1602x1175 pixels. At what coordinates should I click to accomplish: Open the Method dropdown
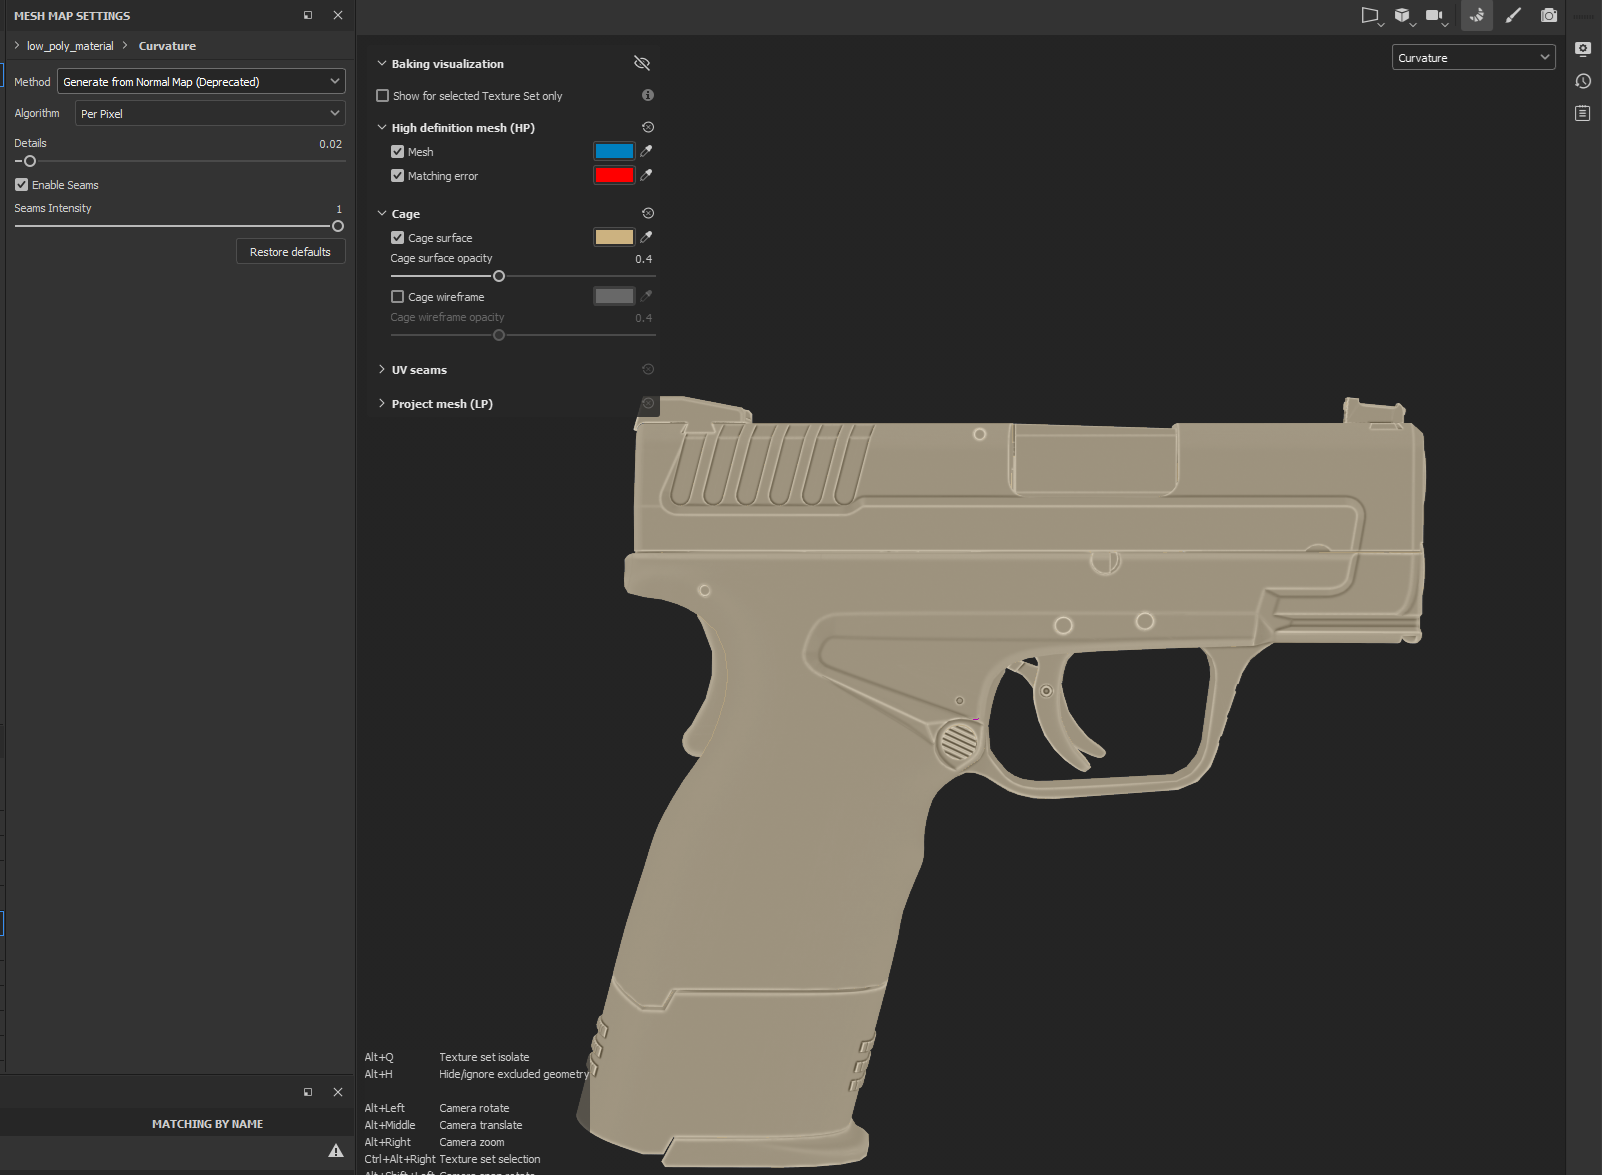(x=201, y=82)
